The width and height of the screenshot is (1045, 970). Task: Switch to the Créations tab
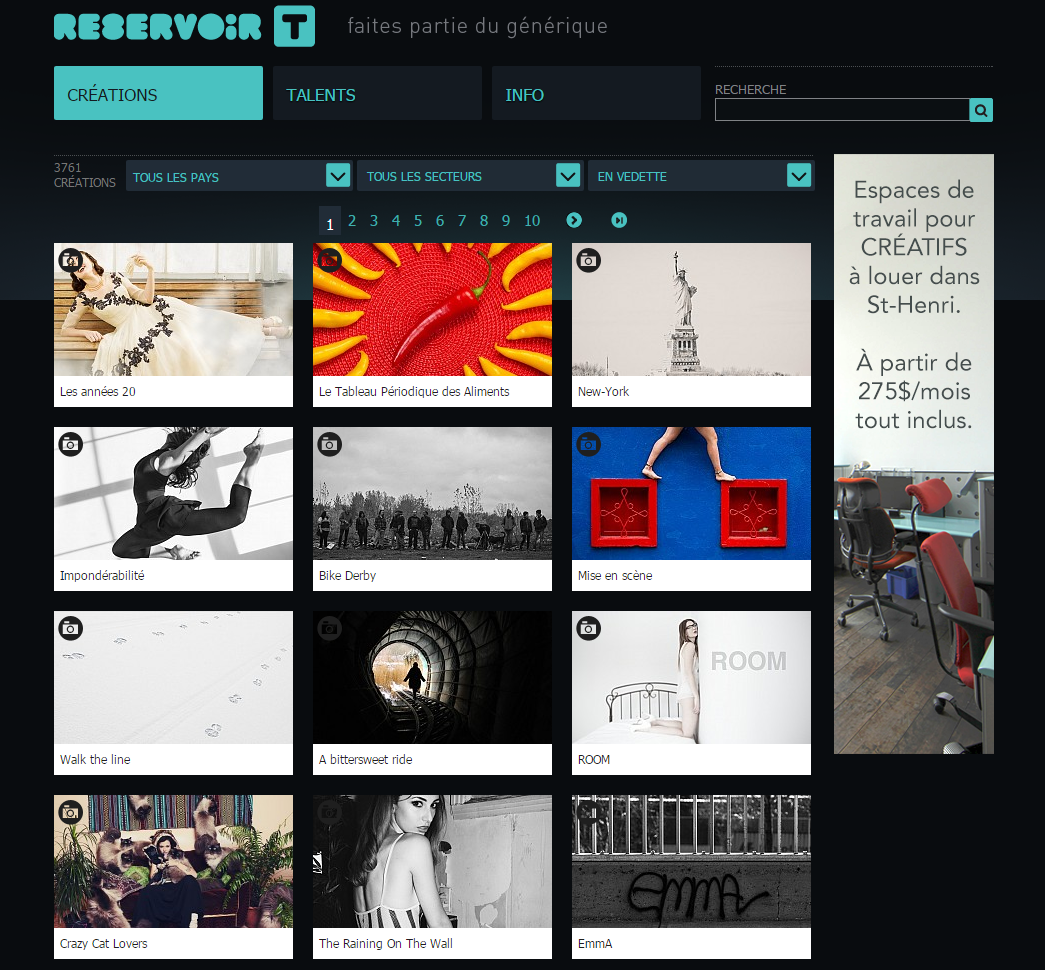click(x=158, y=93)
